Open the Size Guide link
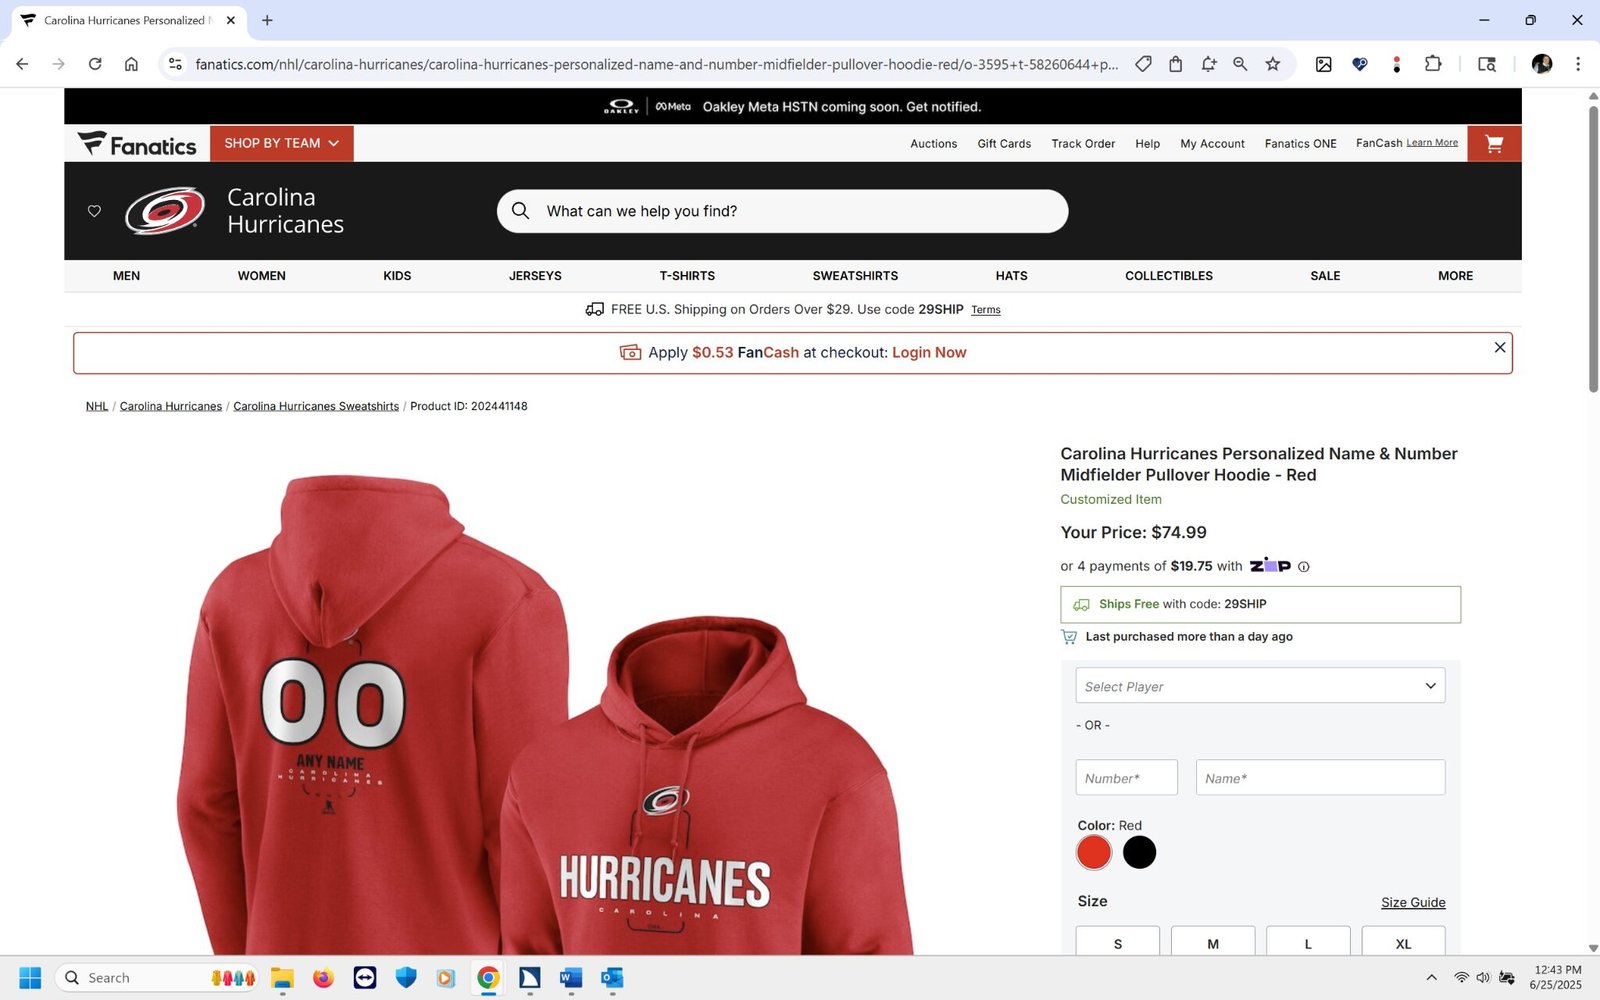This screenshot has height=1000, width=1600. 1413,902
